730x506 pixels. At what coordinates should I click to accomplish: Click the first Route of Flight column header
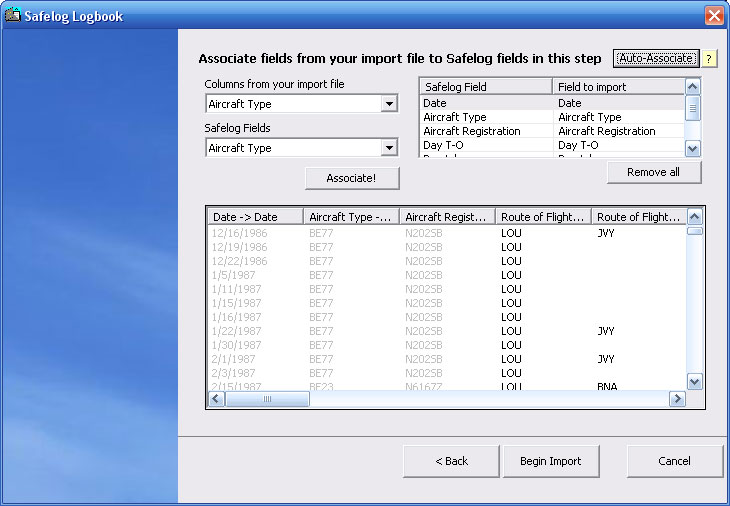pos(543,217)
